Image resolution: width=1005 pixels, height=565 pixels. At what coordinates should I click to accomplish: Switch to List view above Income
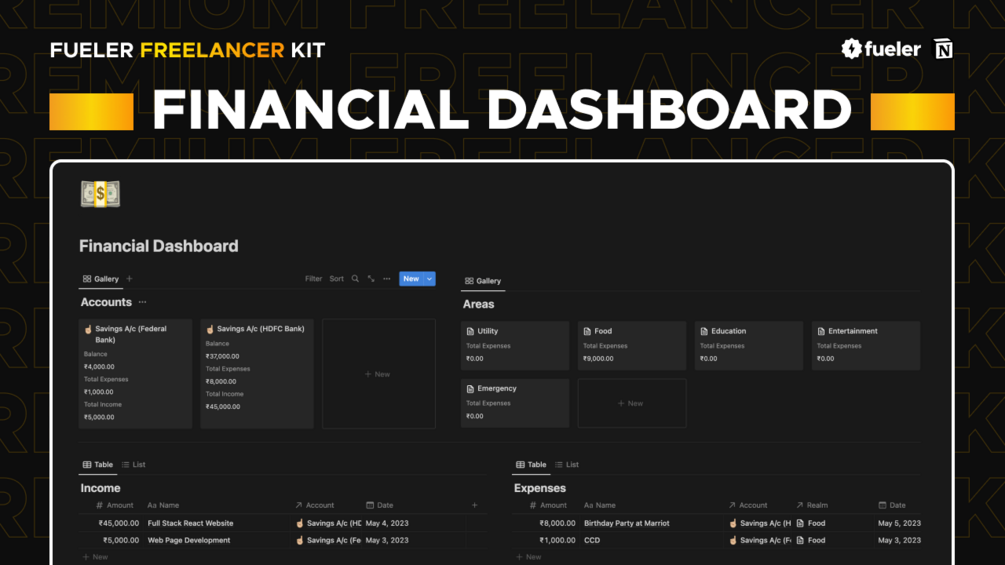coord(133,464)
